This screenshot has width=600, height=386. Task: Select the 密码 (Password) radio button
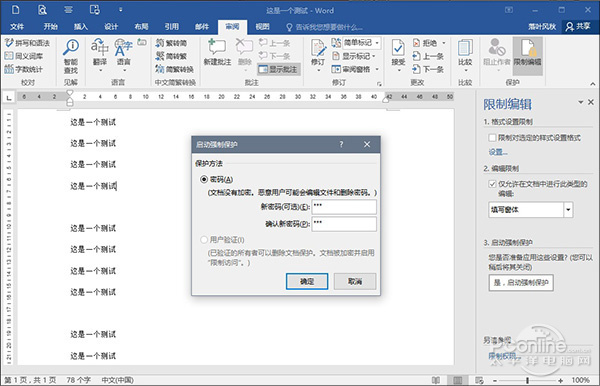[204, 179]
